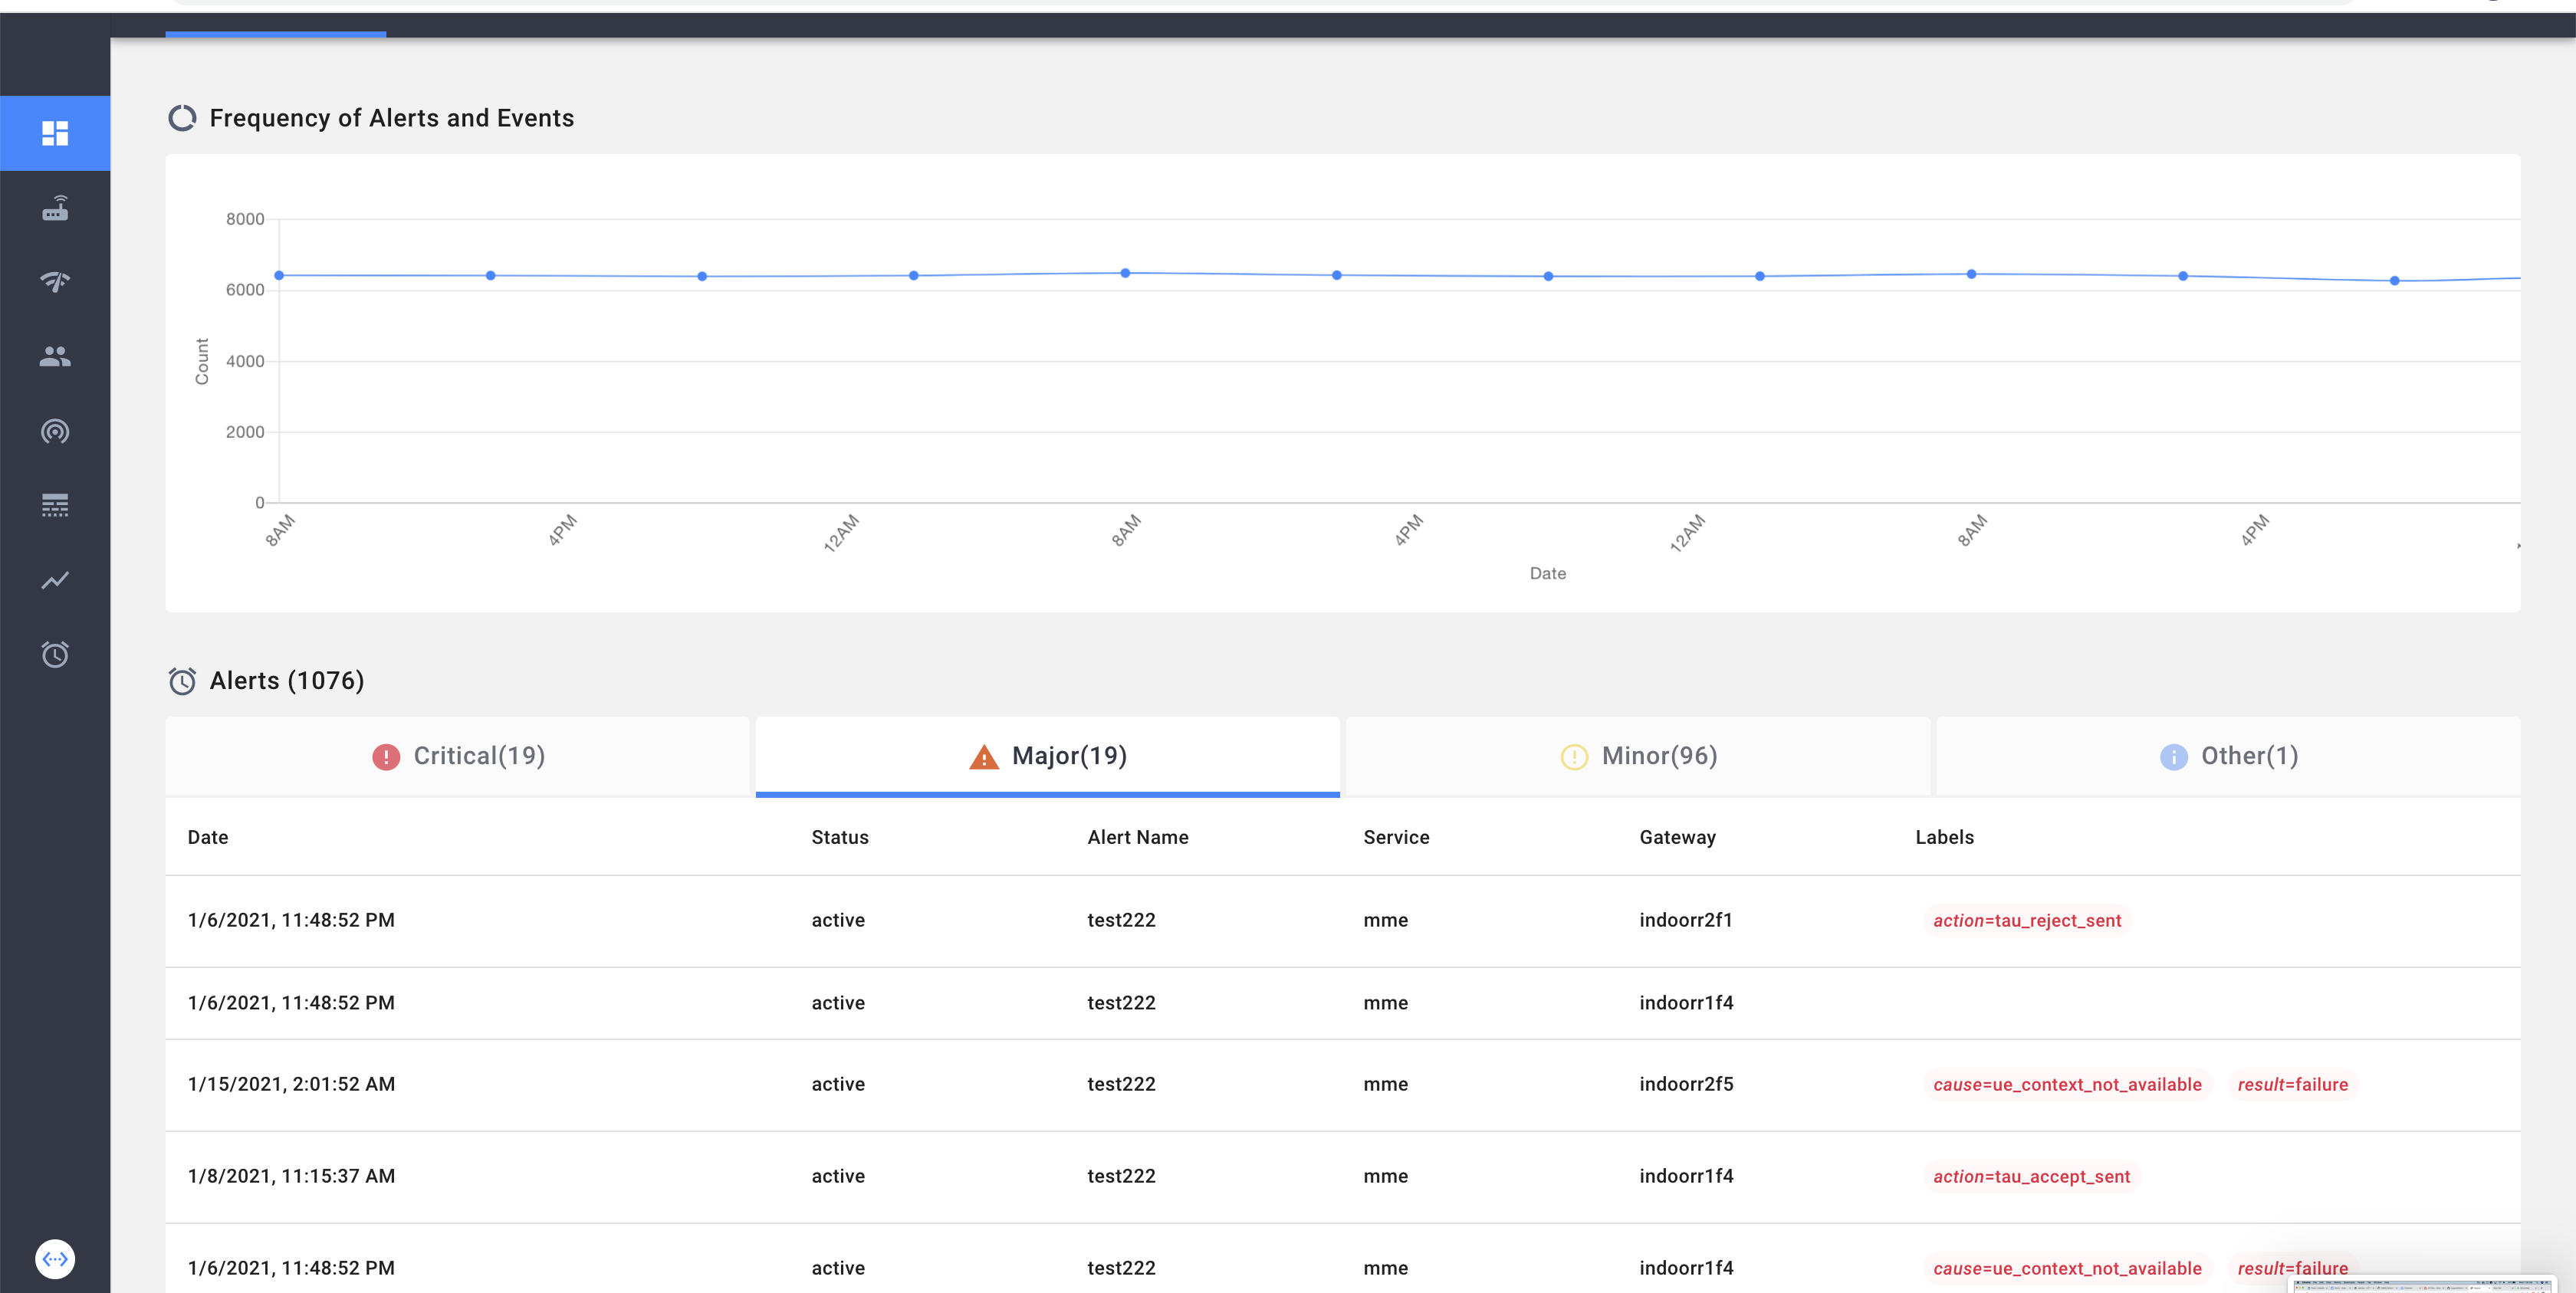Select the Major(19) alerts tab

(x=1047, y=756)
